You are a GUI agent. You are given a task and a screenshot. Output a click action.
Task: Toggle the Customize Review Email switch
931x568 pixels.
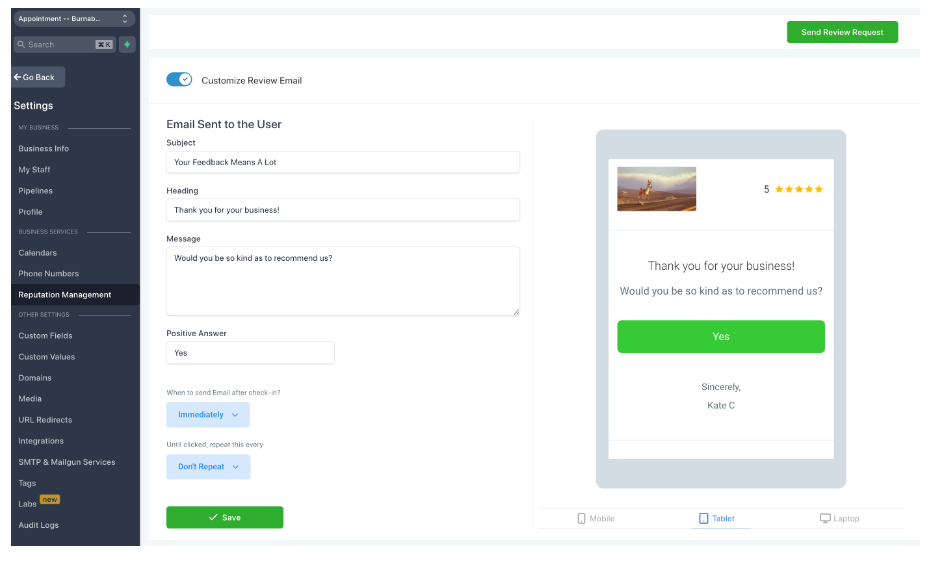coord(179,80)
